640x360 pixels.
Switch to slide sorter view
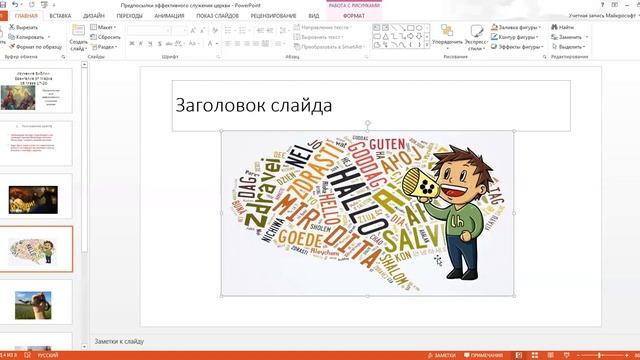click(535, 356)
